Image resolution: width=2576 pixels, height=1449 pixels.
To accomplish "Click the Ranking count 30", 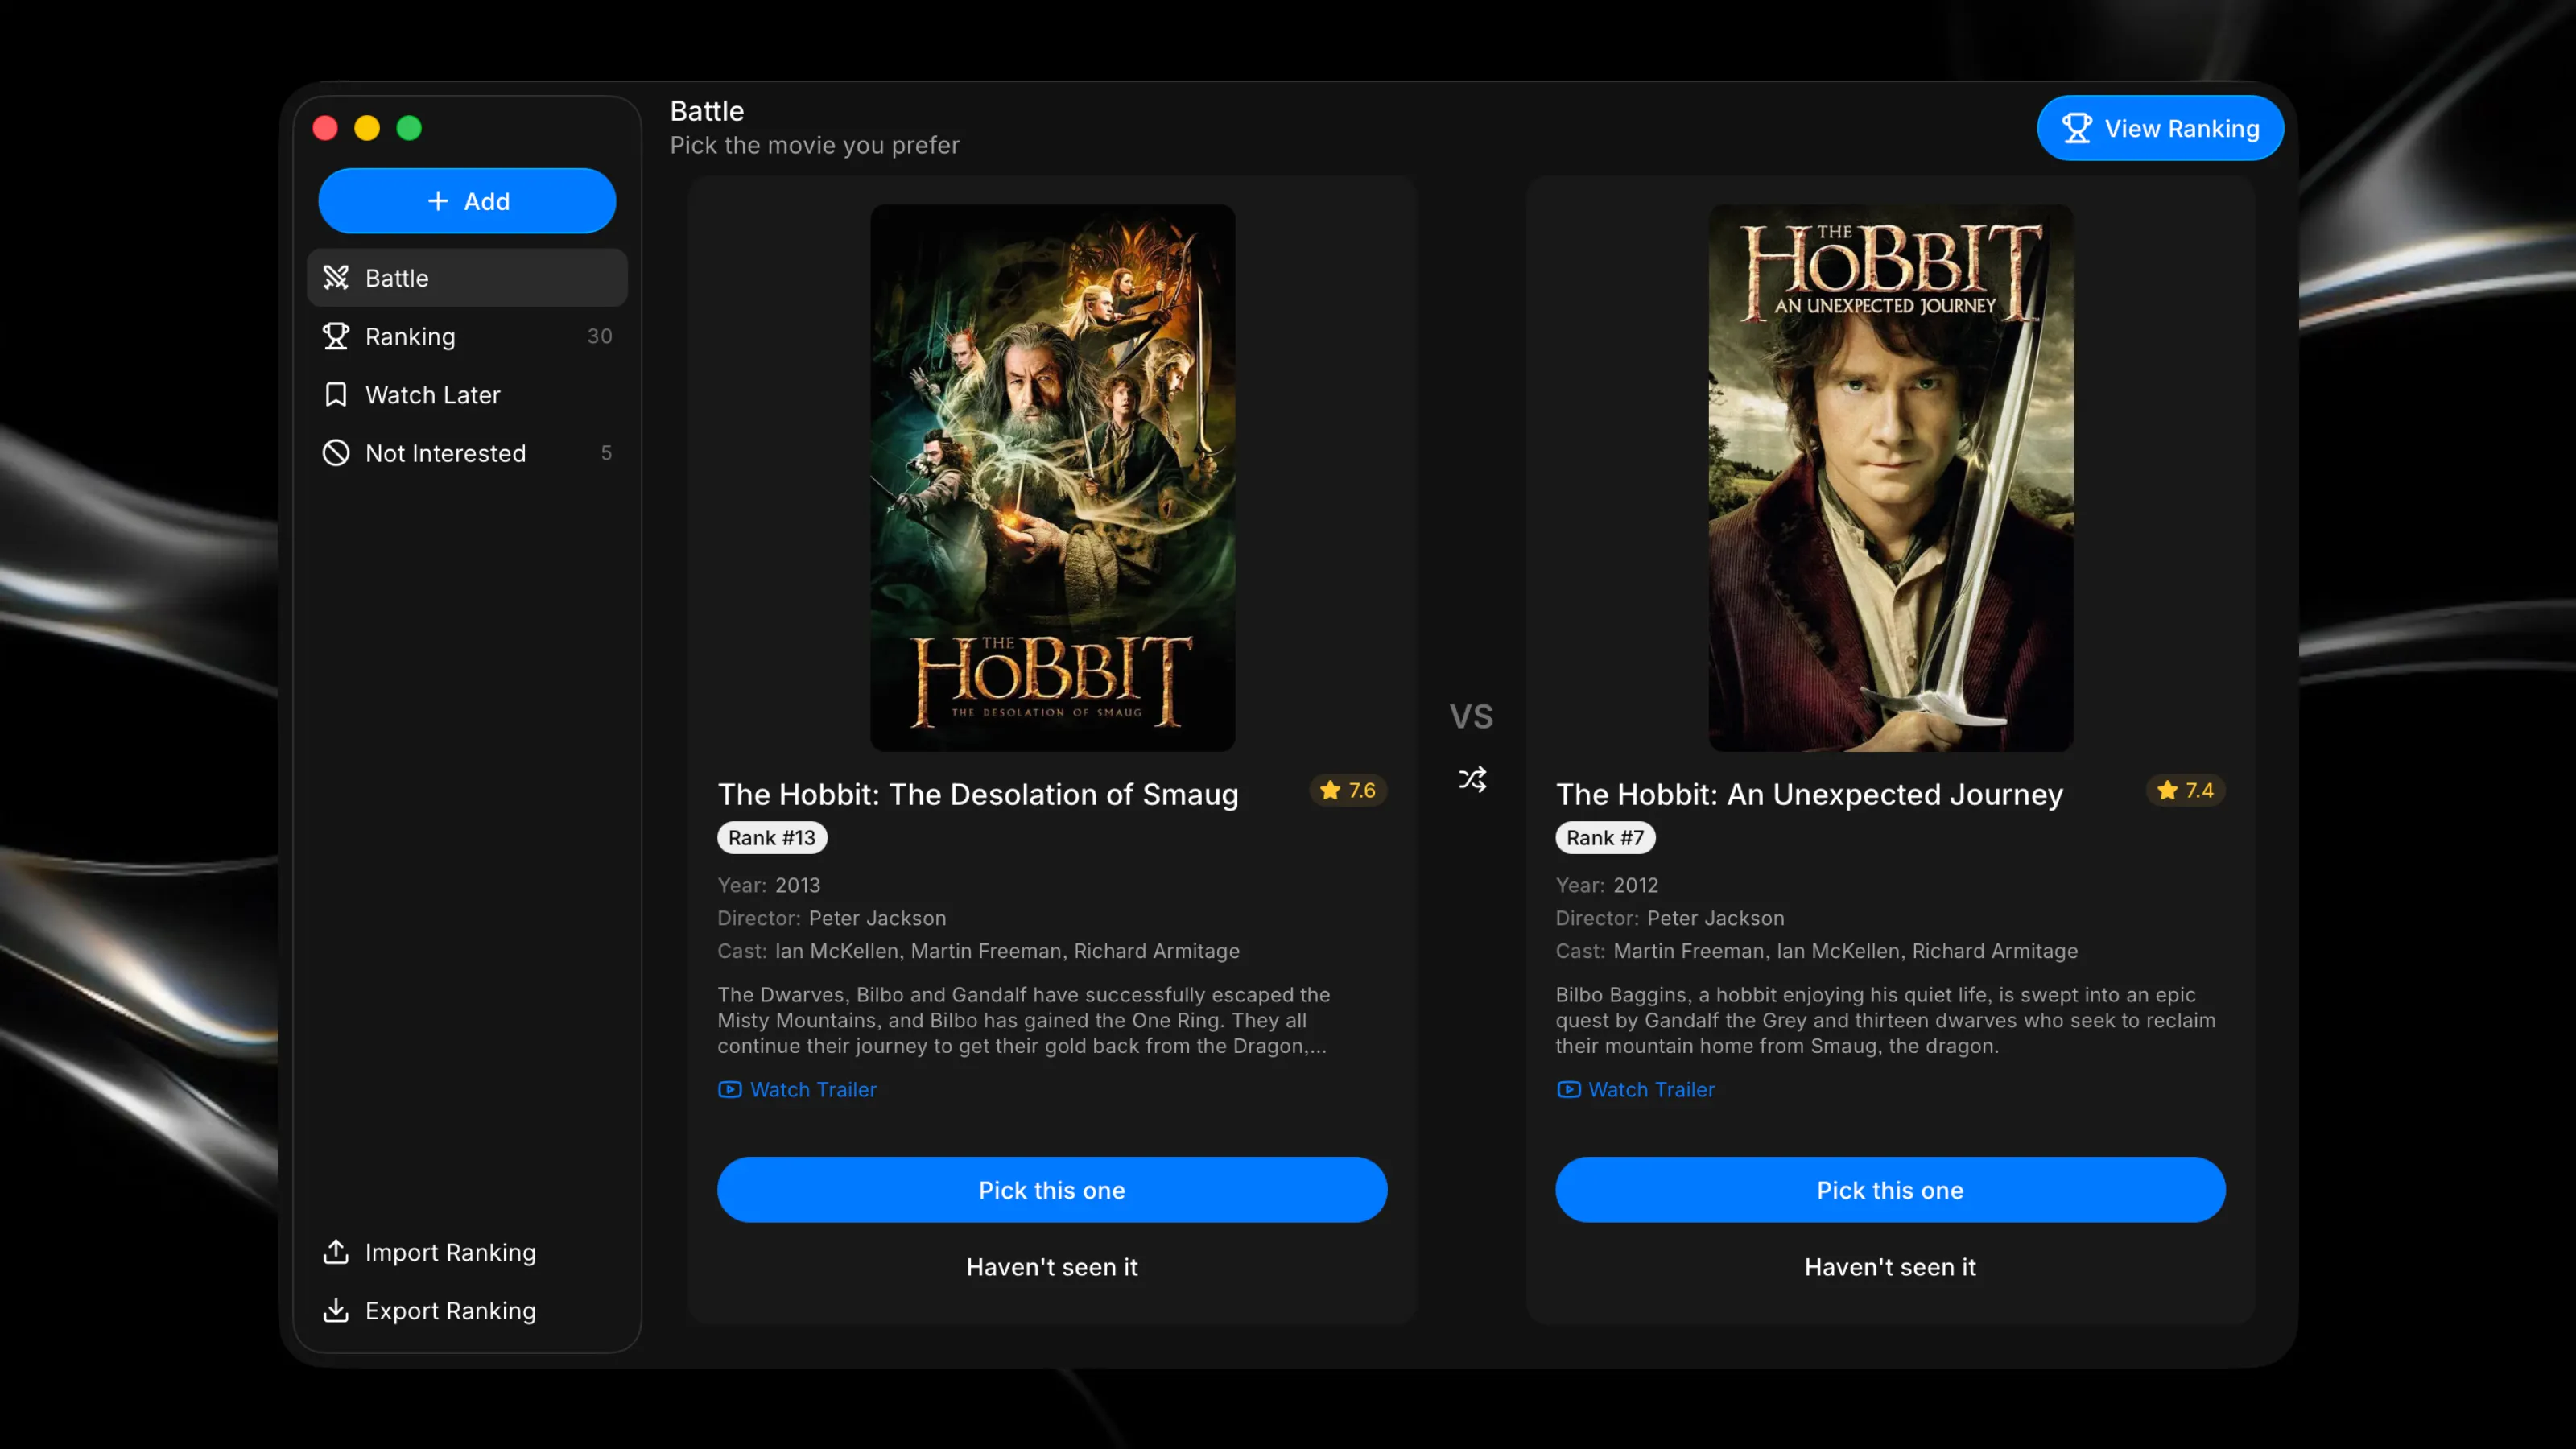I will pos(600,336).
